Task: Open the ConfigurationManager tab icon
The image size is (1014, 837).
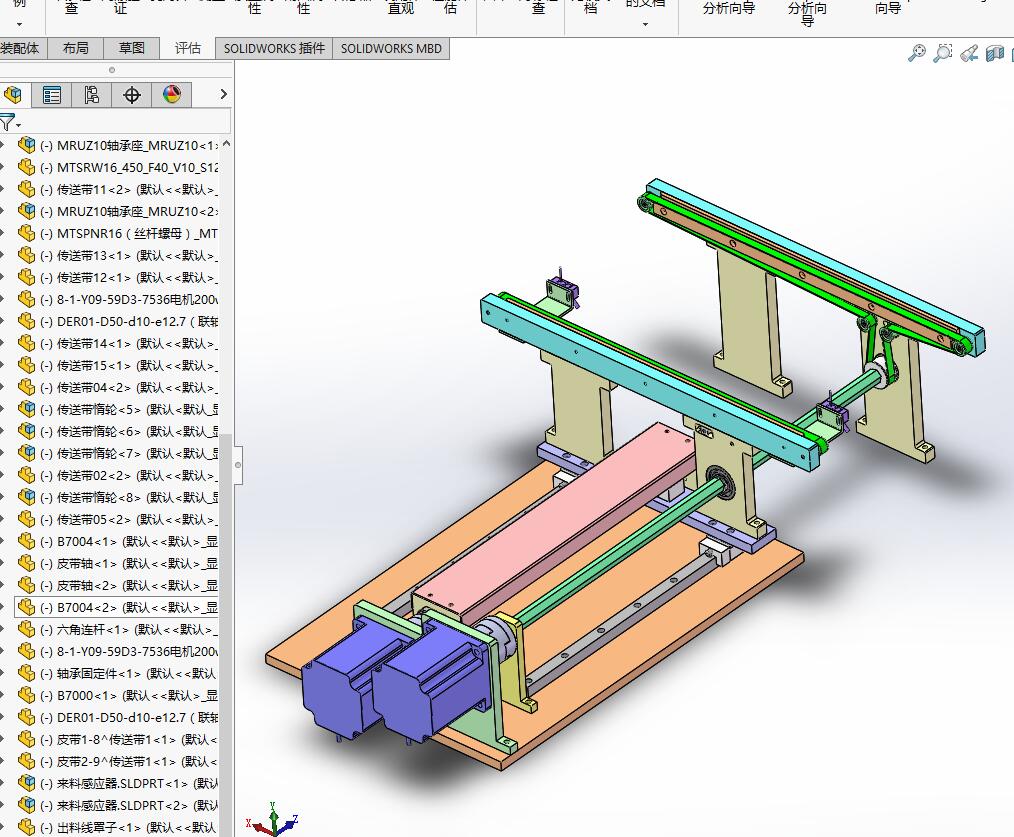Action: pos(92,95)
